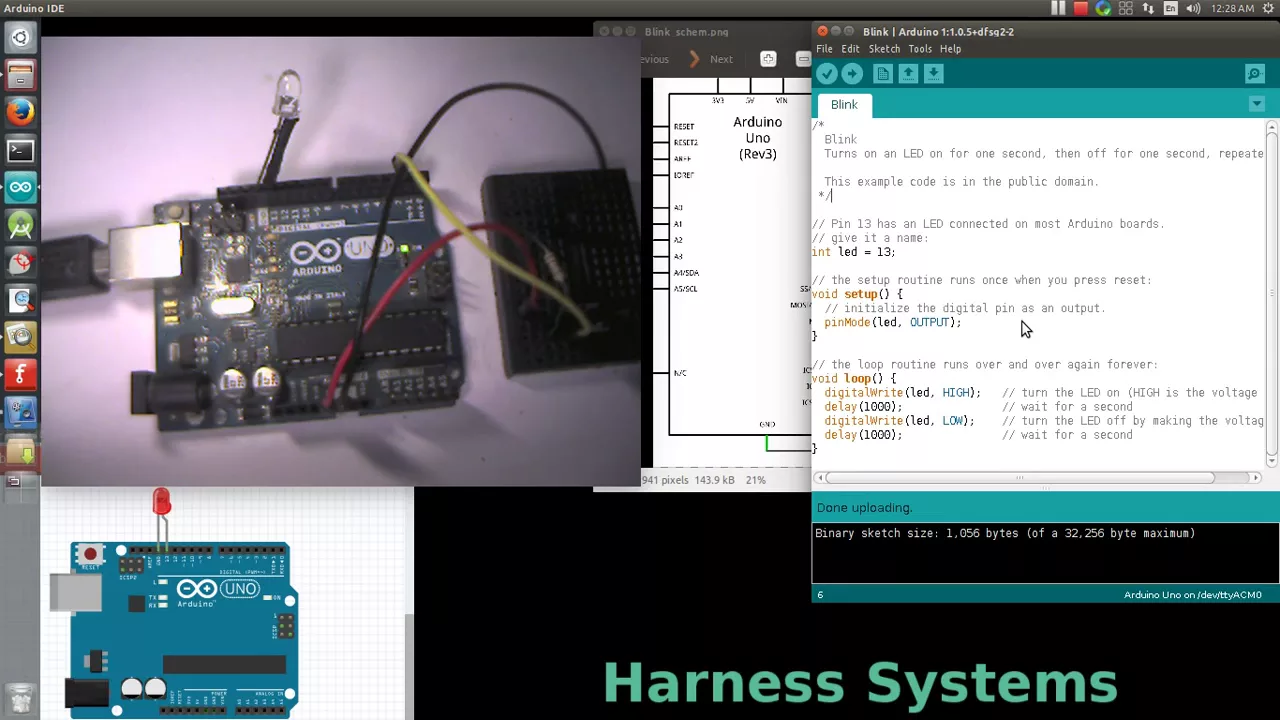The width and height of the screenshot is (1280, 720).
Task: Verify the Blink sketch in Arduino IDE
Action: coord(826,74)
